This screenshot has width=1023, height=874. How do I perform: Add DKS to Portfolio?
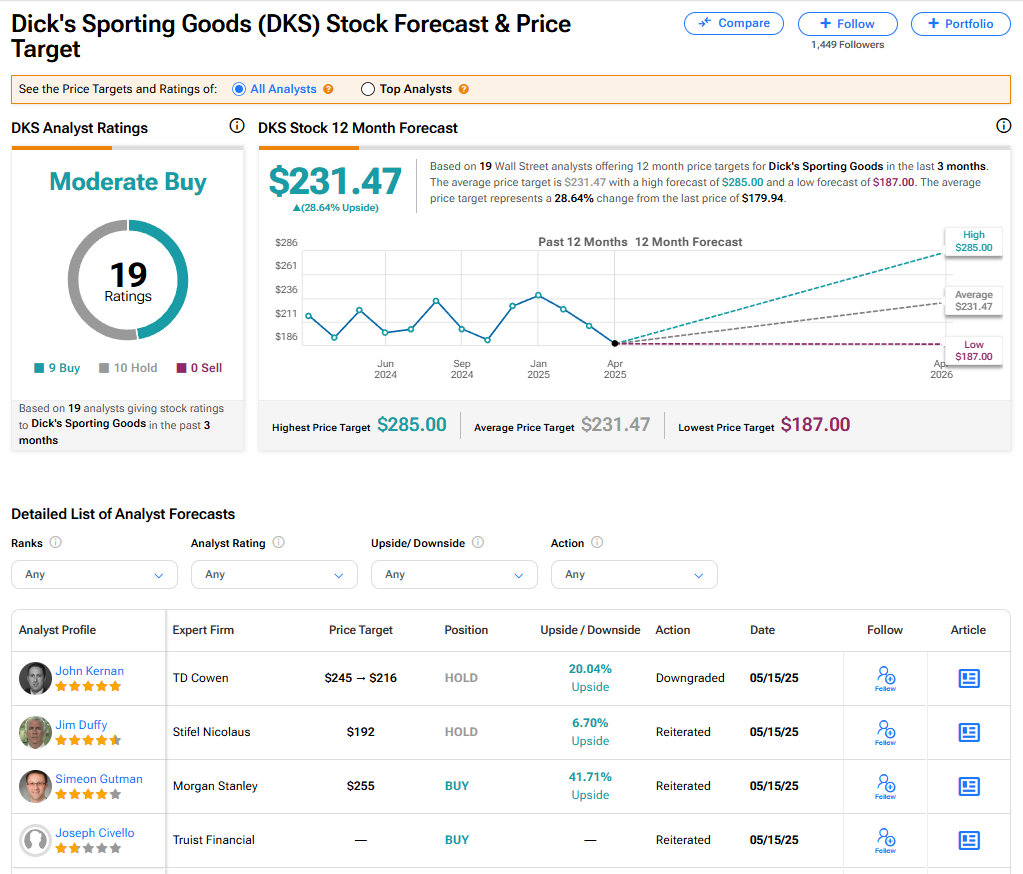click(x=960, y=23)
